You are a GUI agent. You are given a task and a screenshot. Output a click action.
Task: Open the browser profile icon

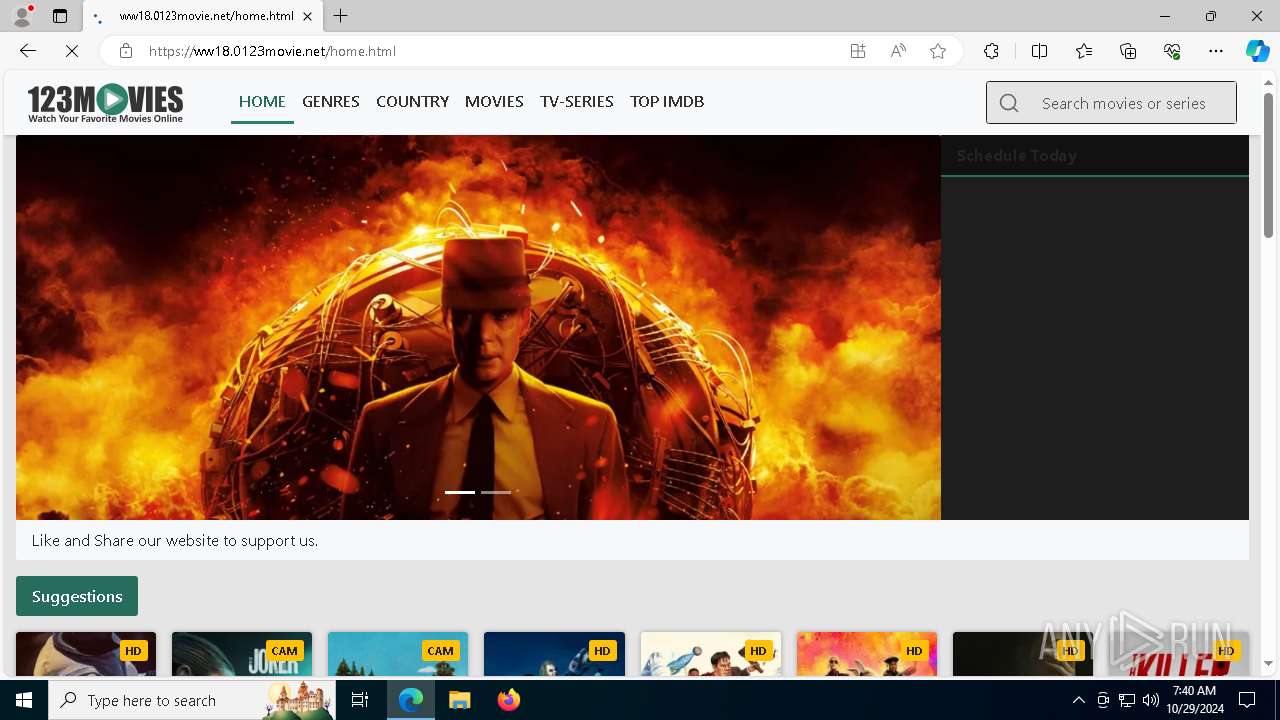coord(22,16)
